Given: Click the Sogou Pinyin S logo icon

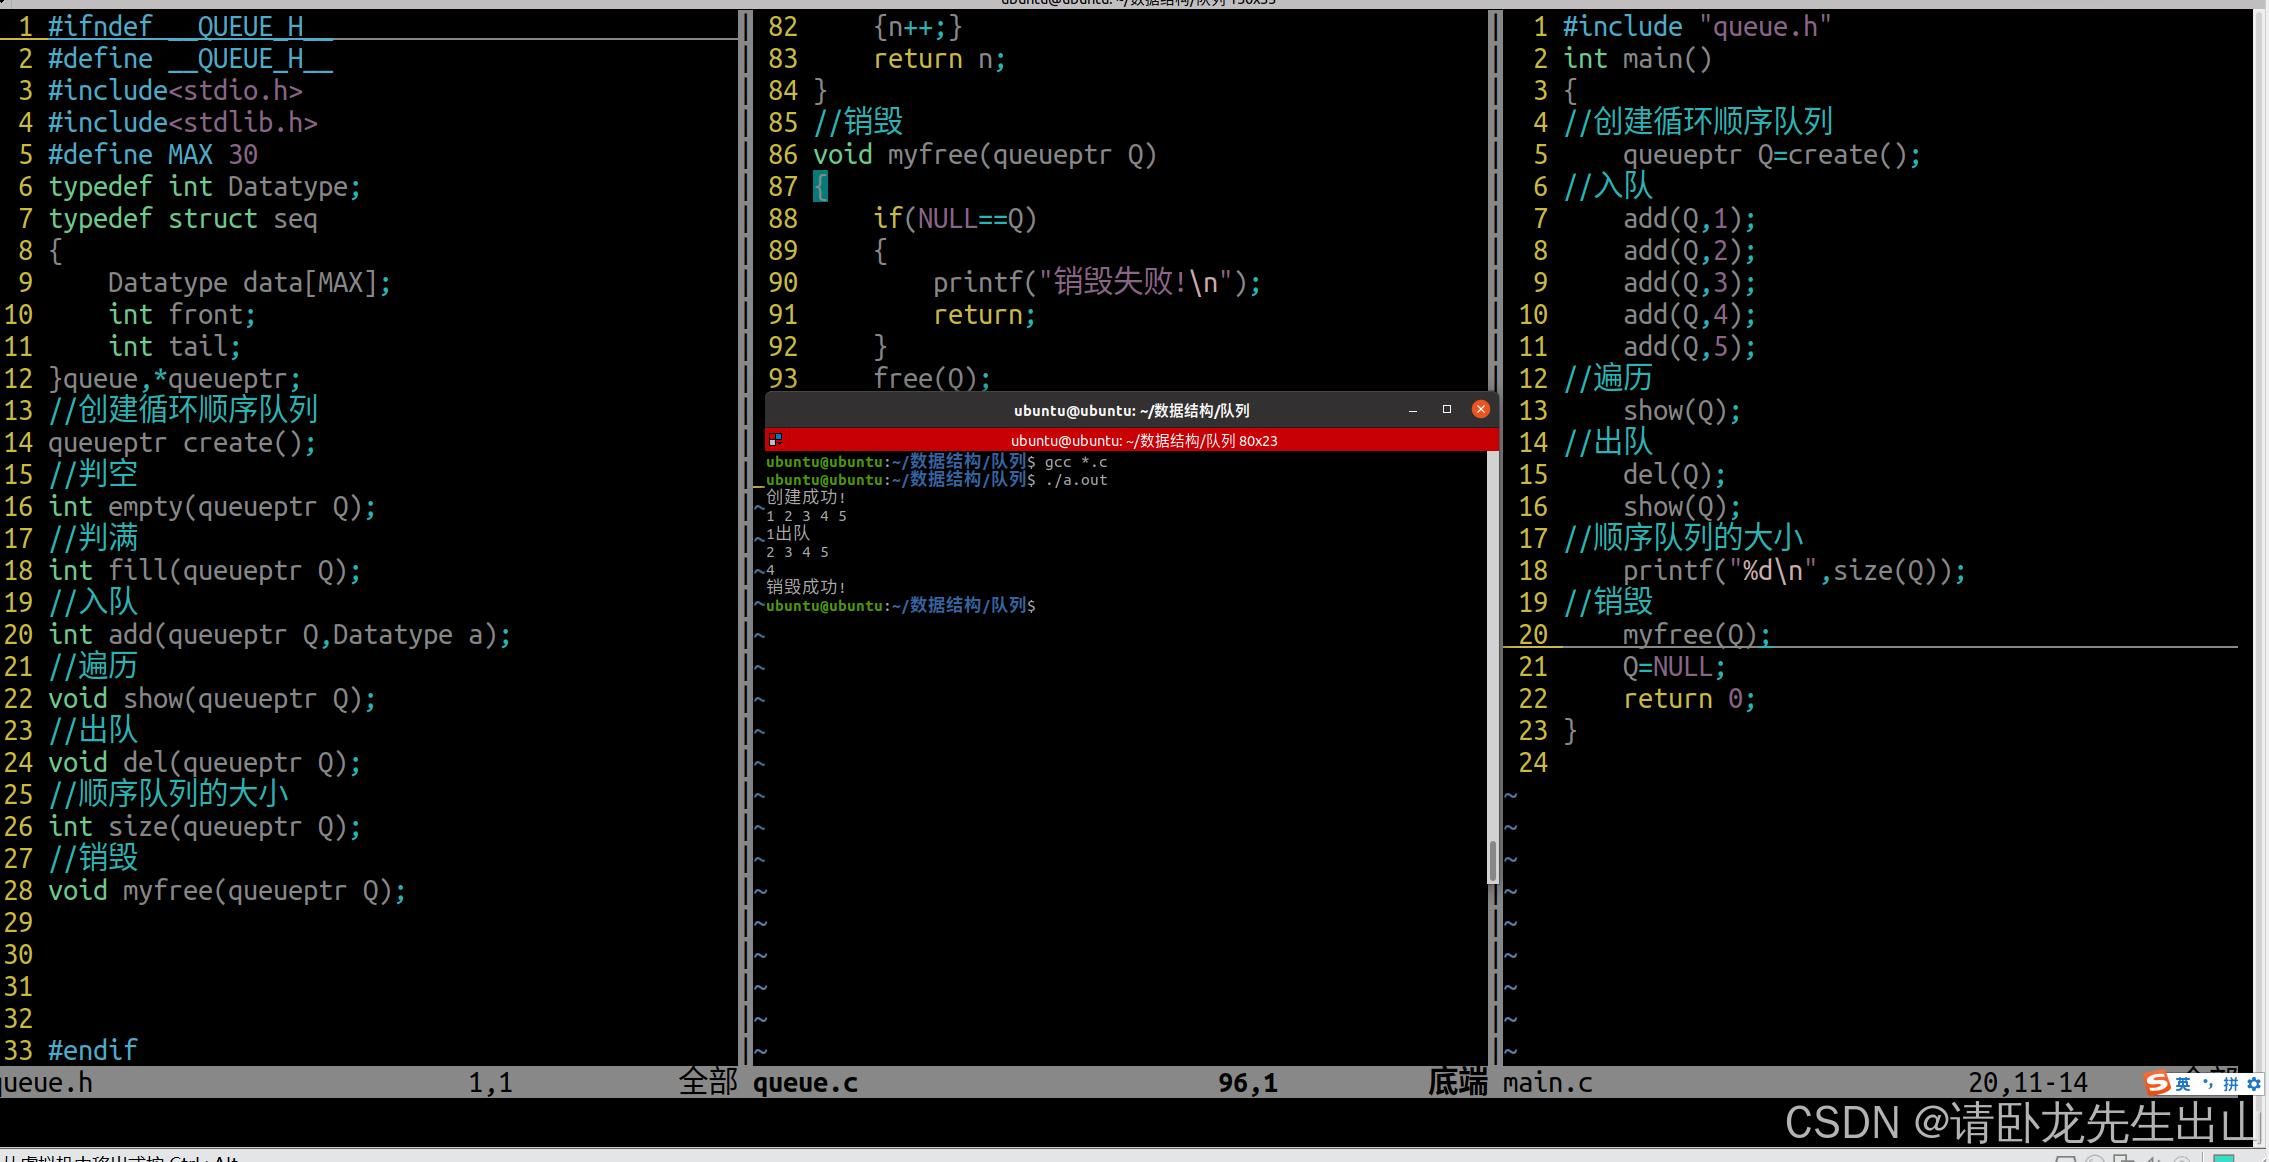Looking at the screenshot, I should point(2157,1082).
